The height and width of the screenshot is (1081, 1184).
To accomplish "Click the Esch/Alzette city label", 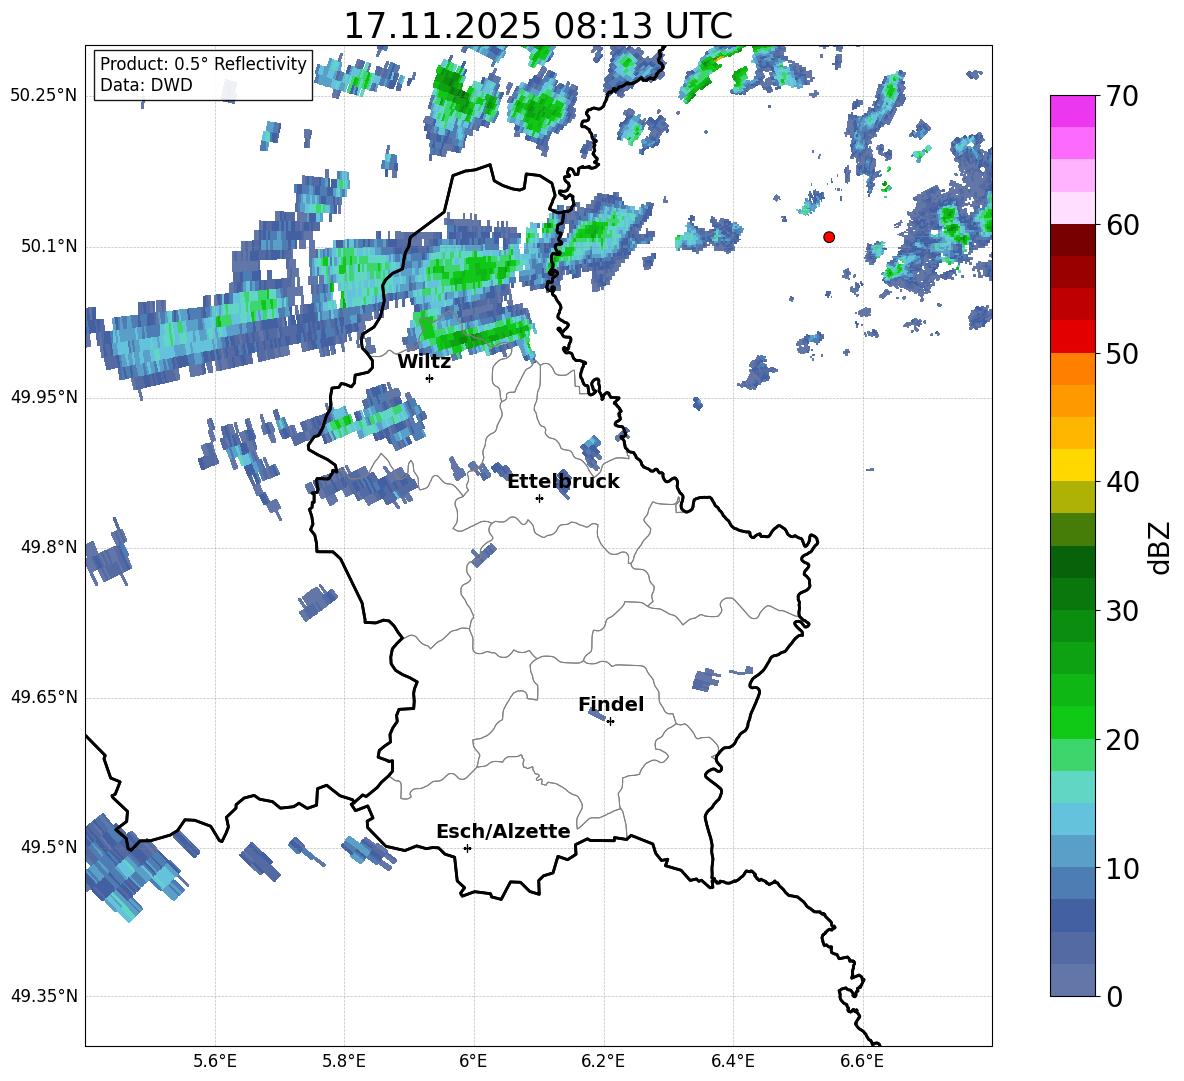I will pos(503,832).
